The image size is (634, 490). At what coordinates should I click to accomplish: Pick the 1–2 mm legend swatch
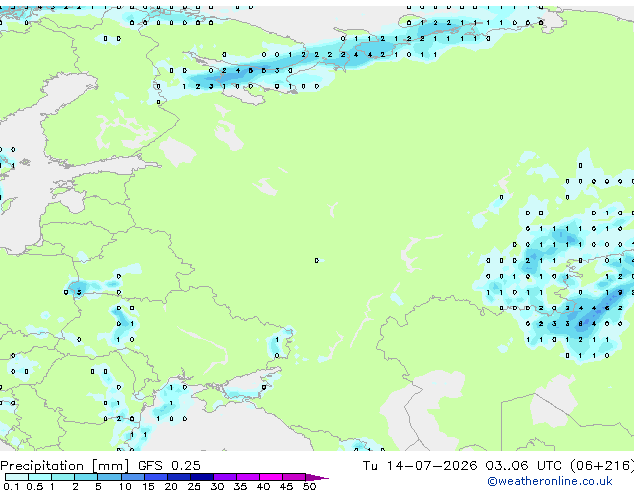tap(63, 477)
